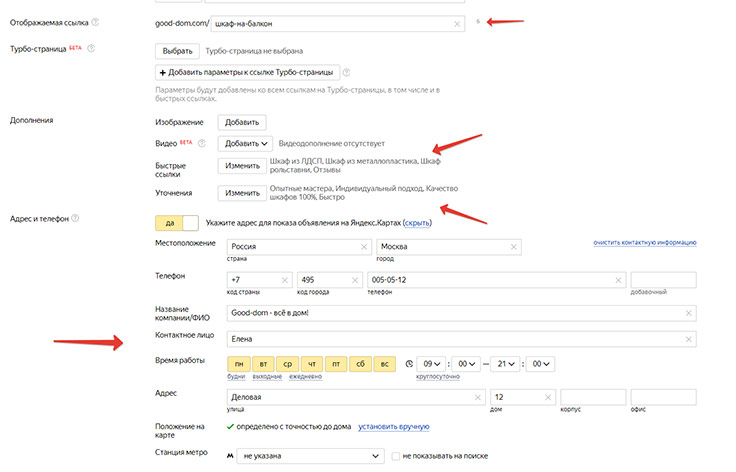Open the start hour 09 dropdown
This screenshot has height=472, width=736.
tap(432, 364)
